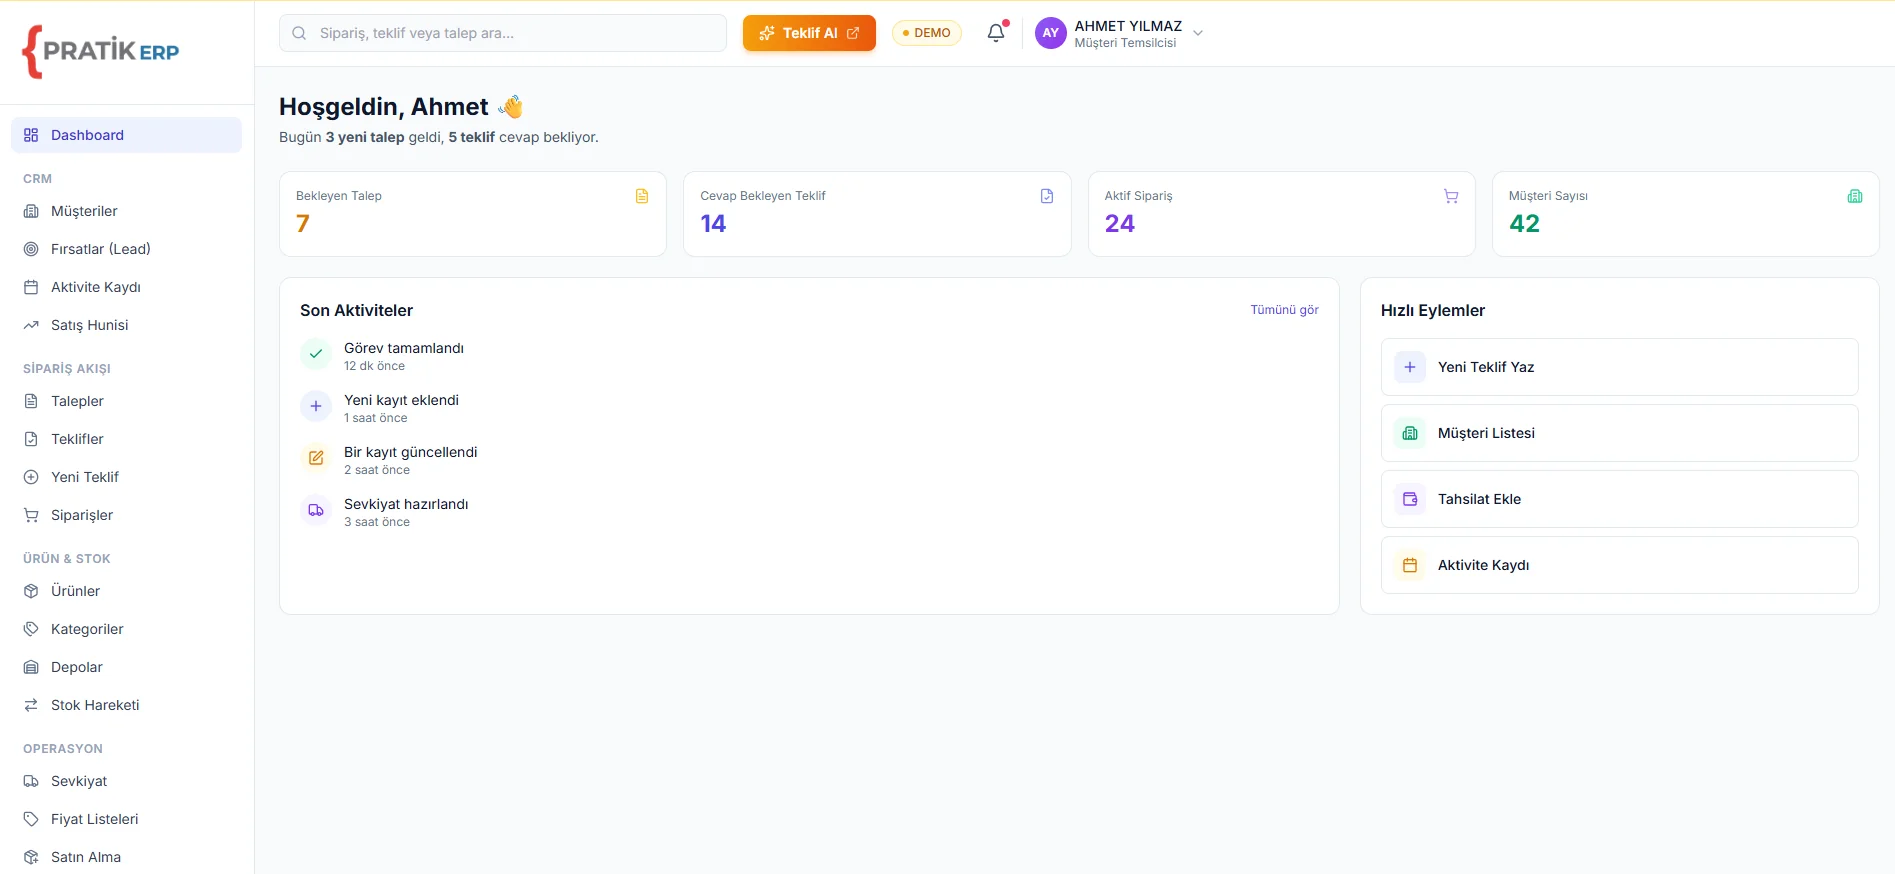Click the Satış Hunisi trend icon
The width and height of the screenshot is (1895, 874).
(31, 325)
